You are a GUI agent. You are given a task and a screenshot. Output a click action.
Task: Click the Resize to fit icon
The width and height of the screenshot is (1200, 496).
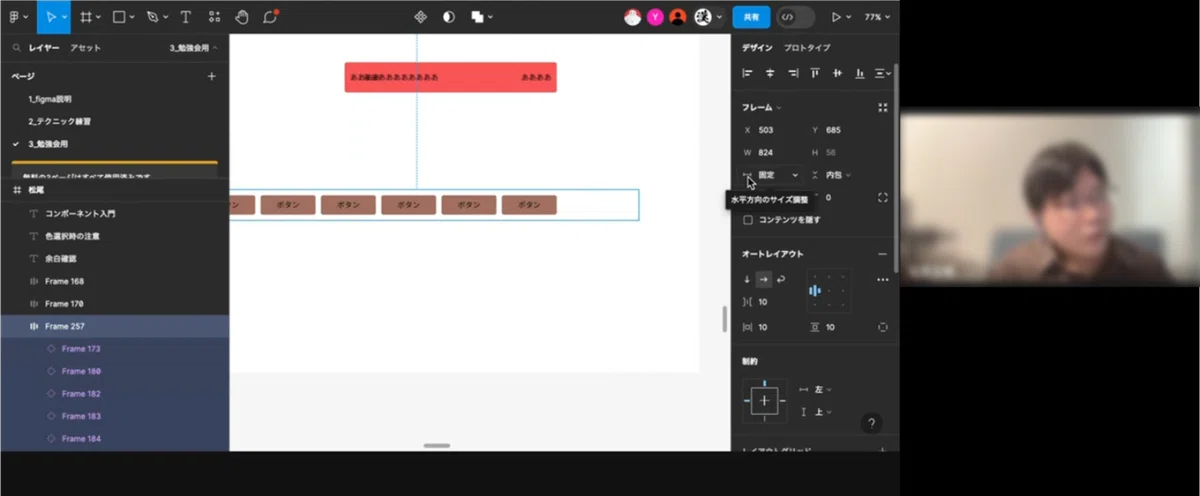click(x=882, y=107)
